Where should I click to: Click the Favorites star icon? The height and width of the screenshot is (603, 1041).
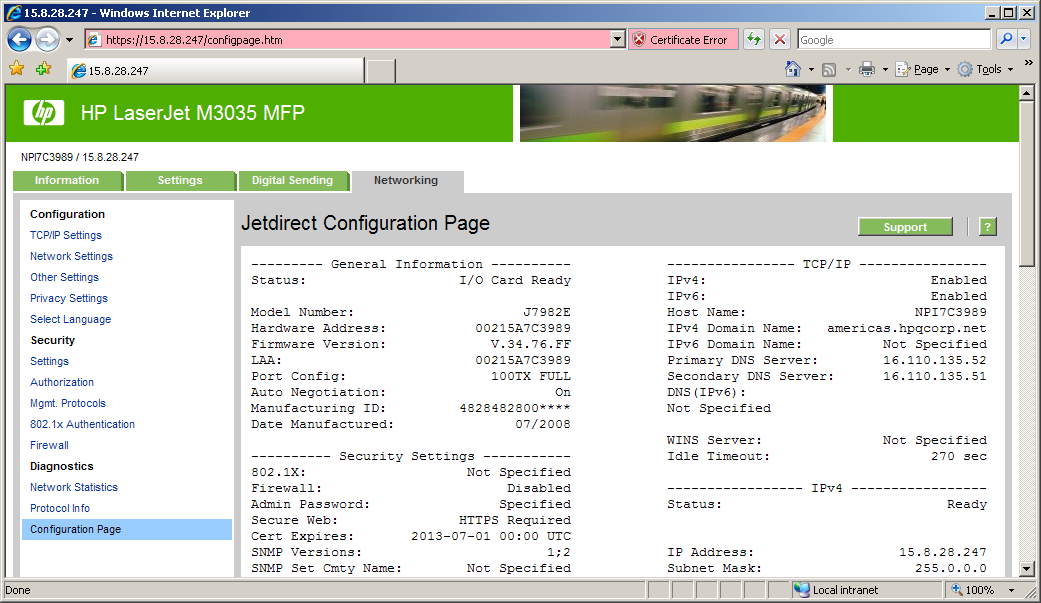(16, 69)
